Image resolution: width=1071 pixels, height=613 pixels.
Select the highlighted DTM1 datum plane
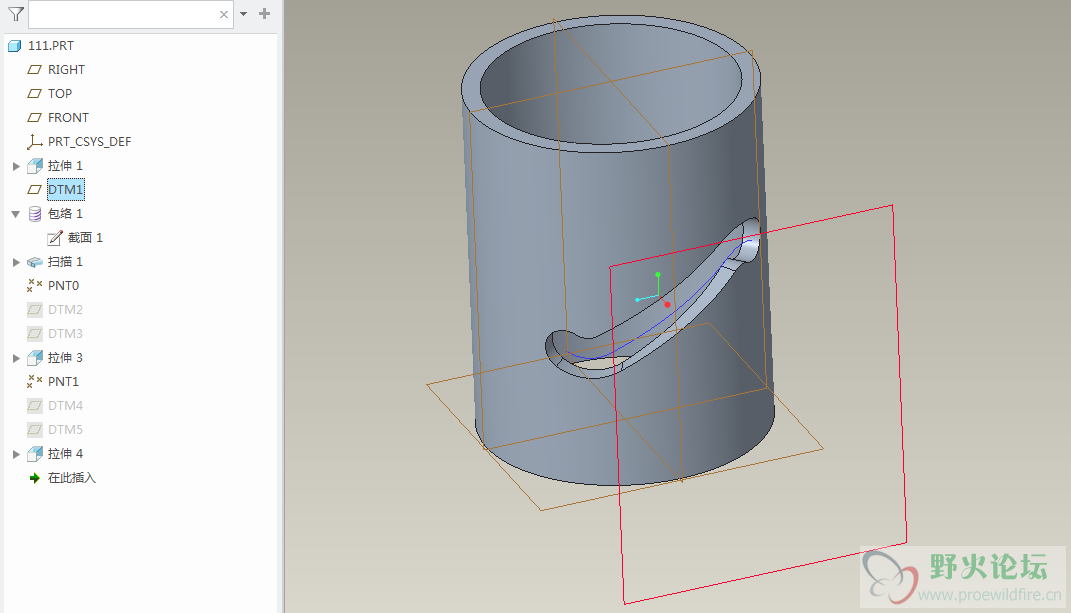66,190
